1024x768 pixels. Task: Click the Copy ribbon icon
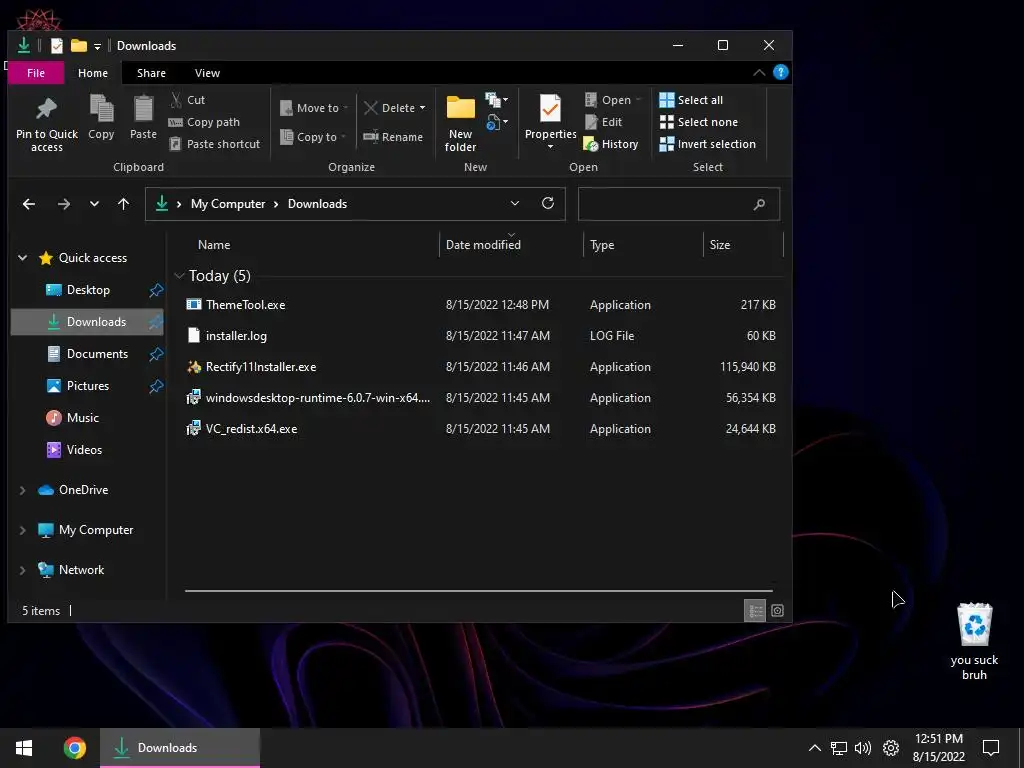[101, 118]
